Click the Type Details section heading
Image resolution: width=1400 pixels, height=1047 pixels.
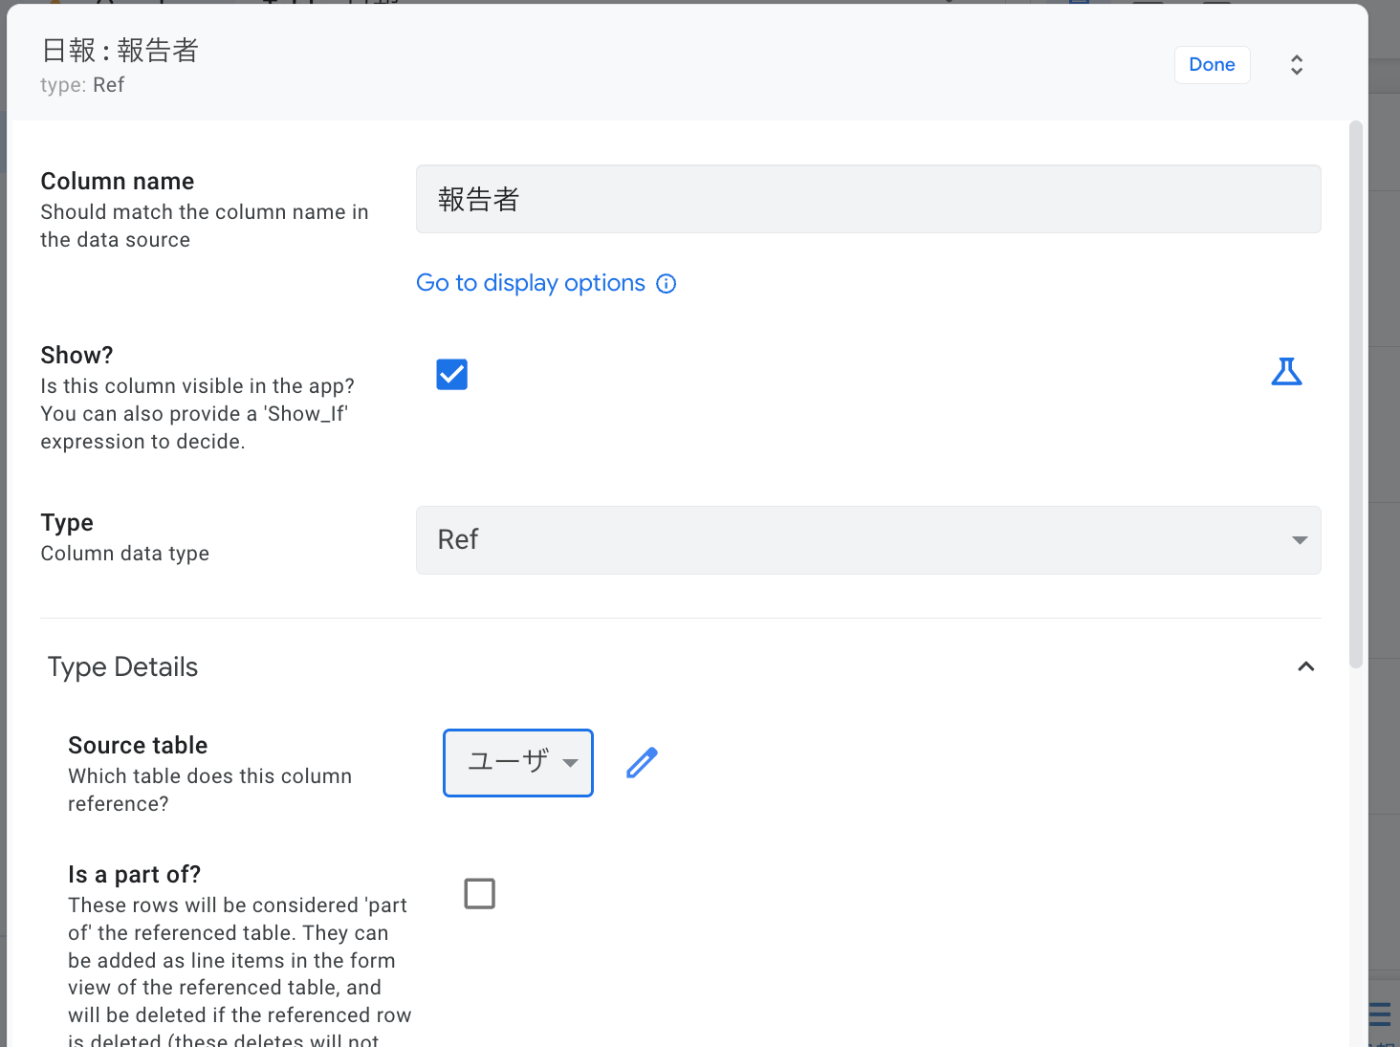coord(123,667)
